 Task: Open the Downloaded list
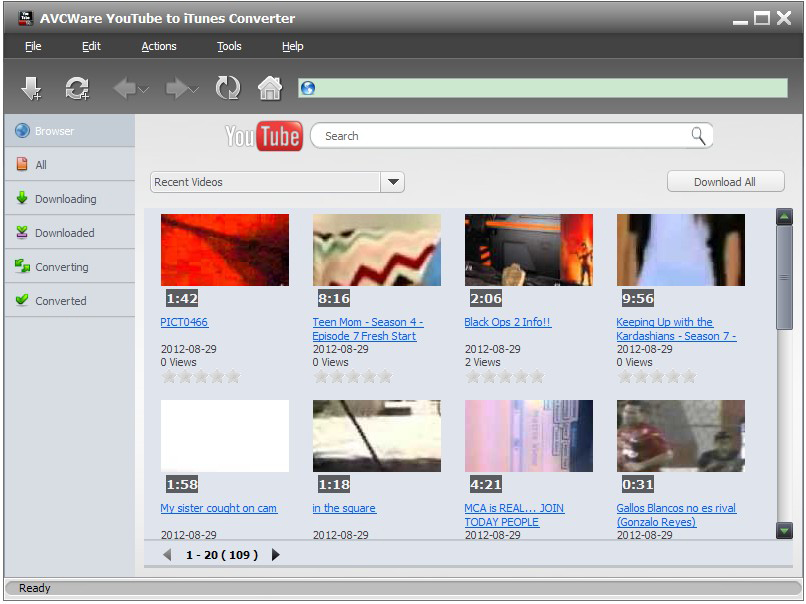pos(70,232)
